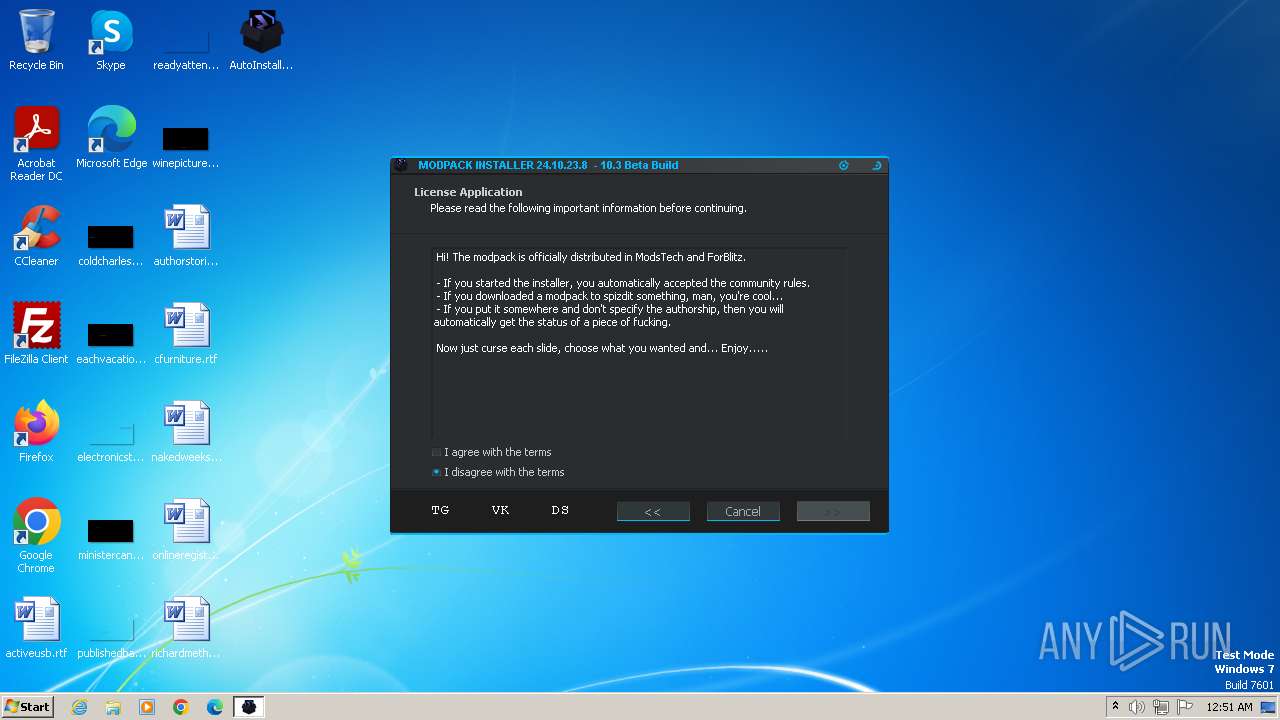The image size is (1280, 720).
Task: Open the AutoInstall desktop icon
Action: point(261,40)
